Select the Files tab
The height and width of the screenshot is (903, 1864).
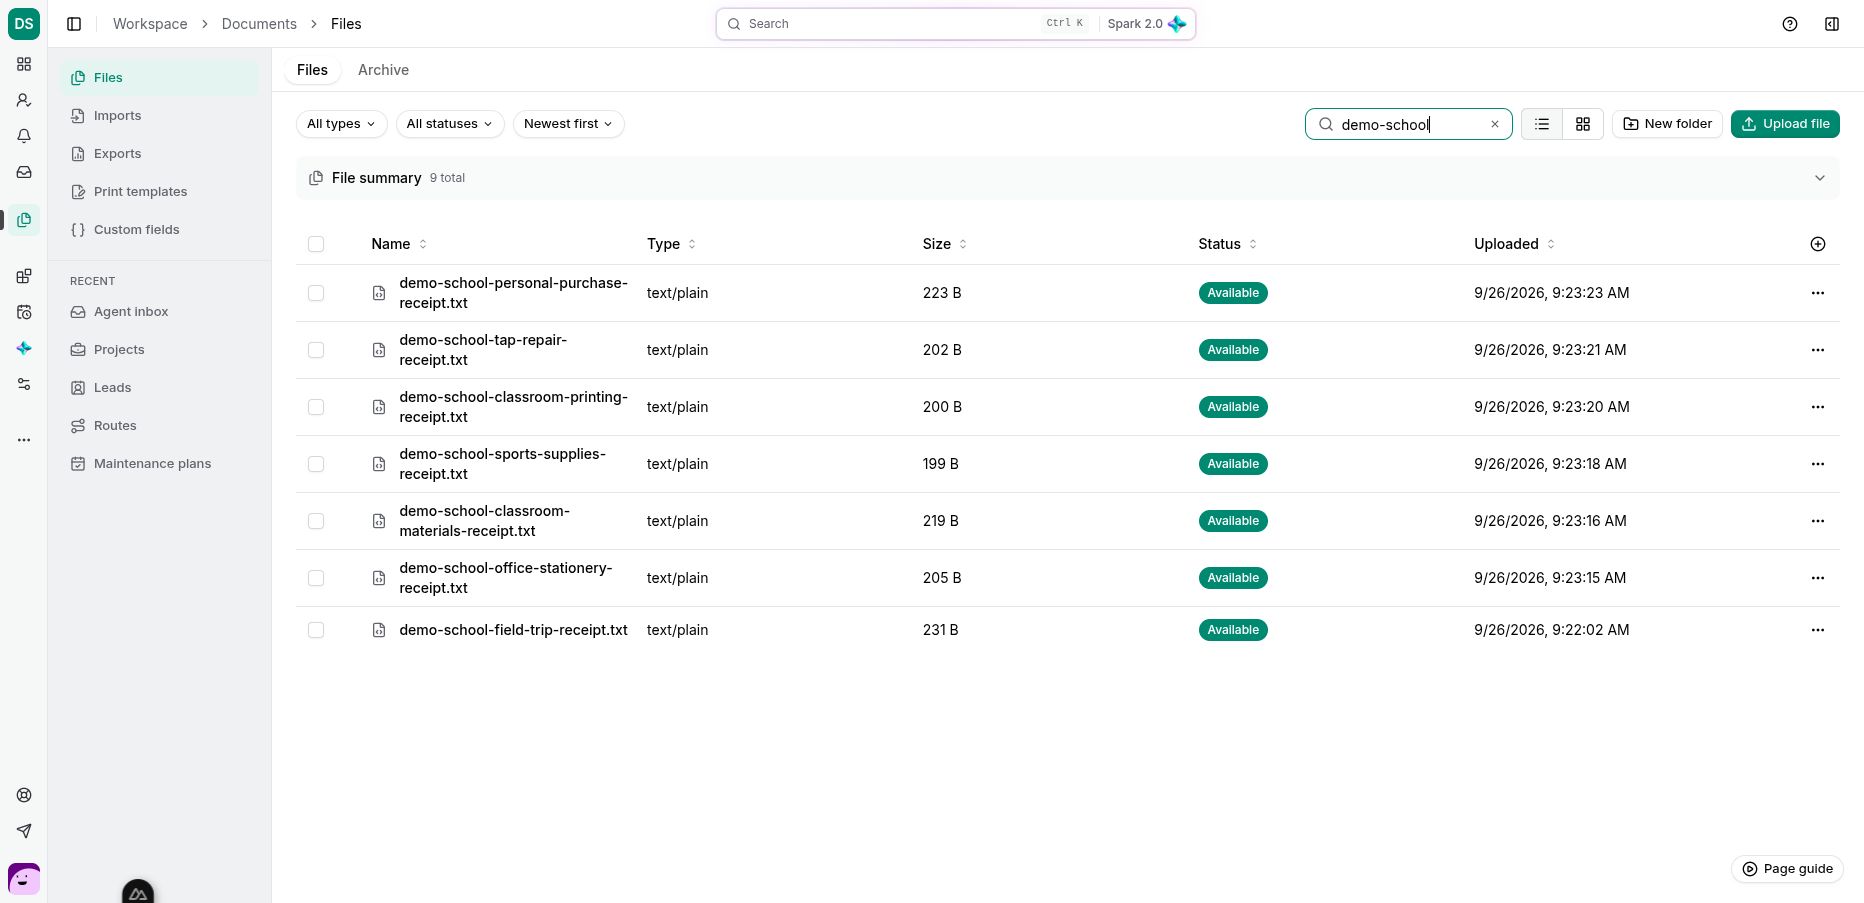[312, 70]
